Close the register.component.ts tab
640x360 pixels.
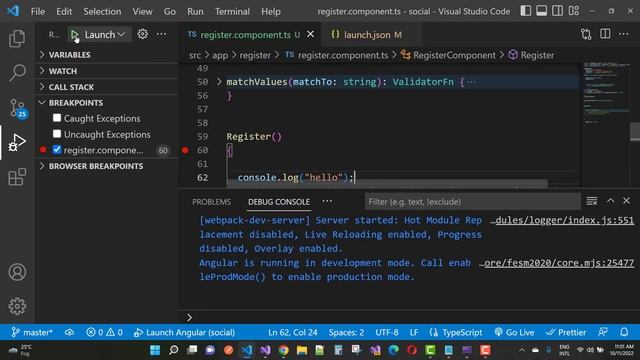[310, 34]
